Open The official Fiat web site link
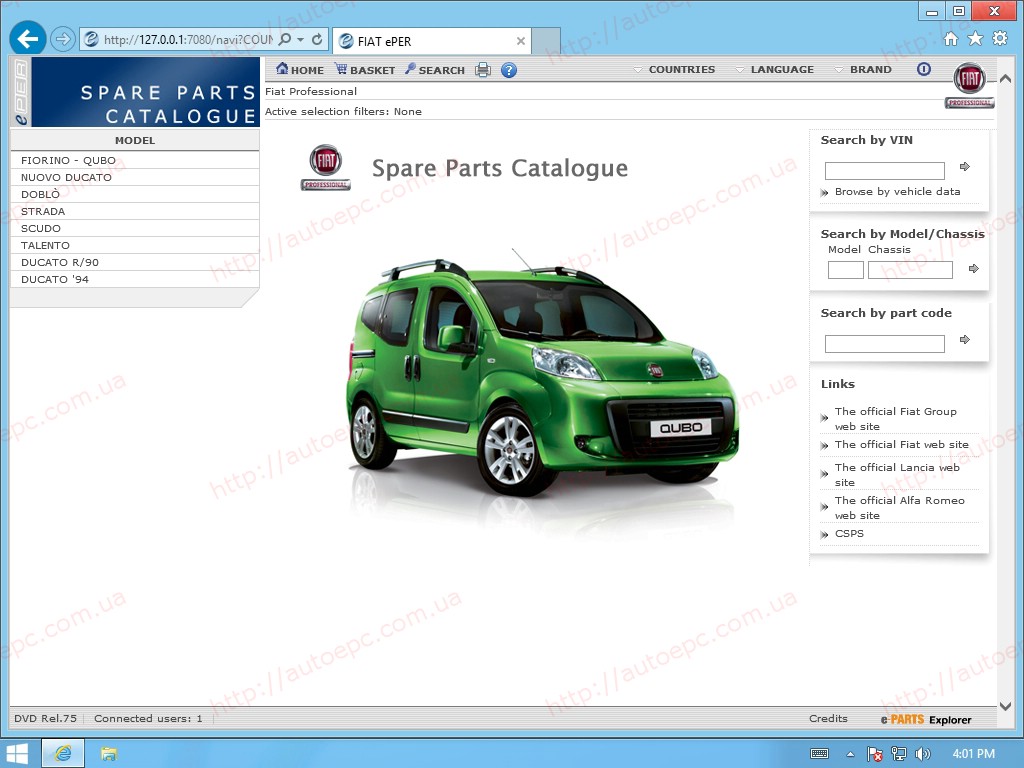1024x768 pixels. click(901, 444)
